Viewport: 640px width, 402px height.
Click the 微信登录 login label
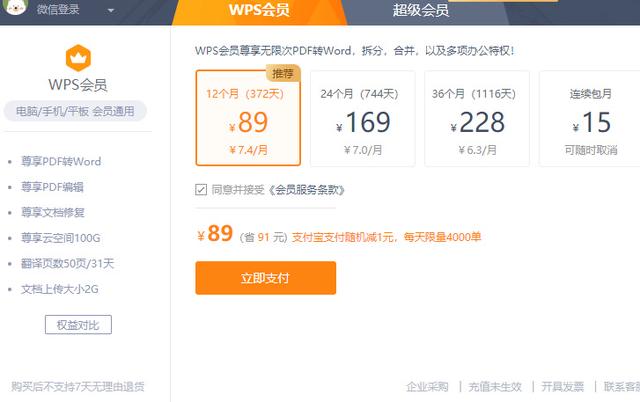tap(58, 9)
